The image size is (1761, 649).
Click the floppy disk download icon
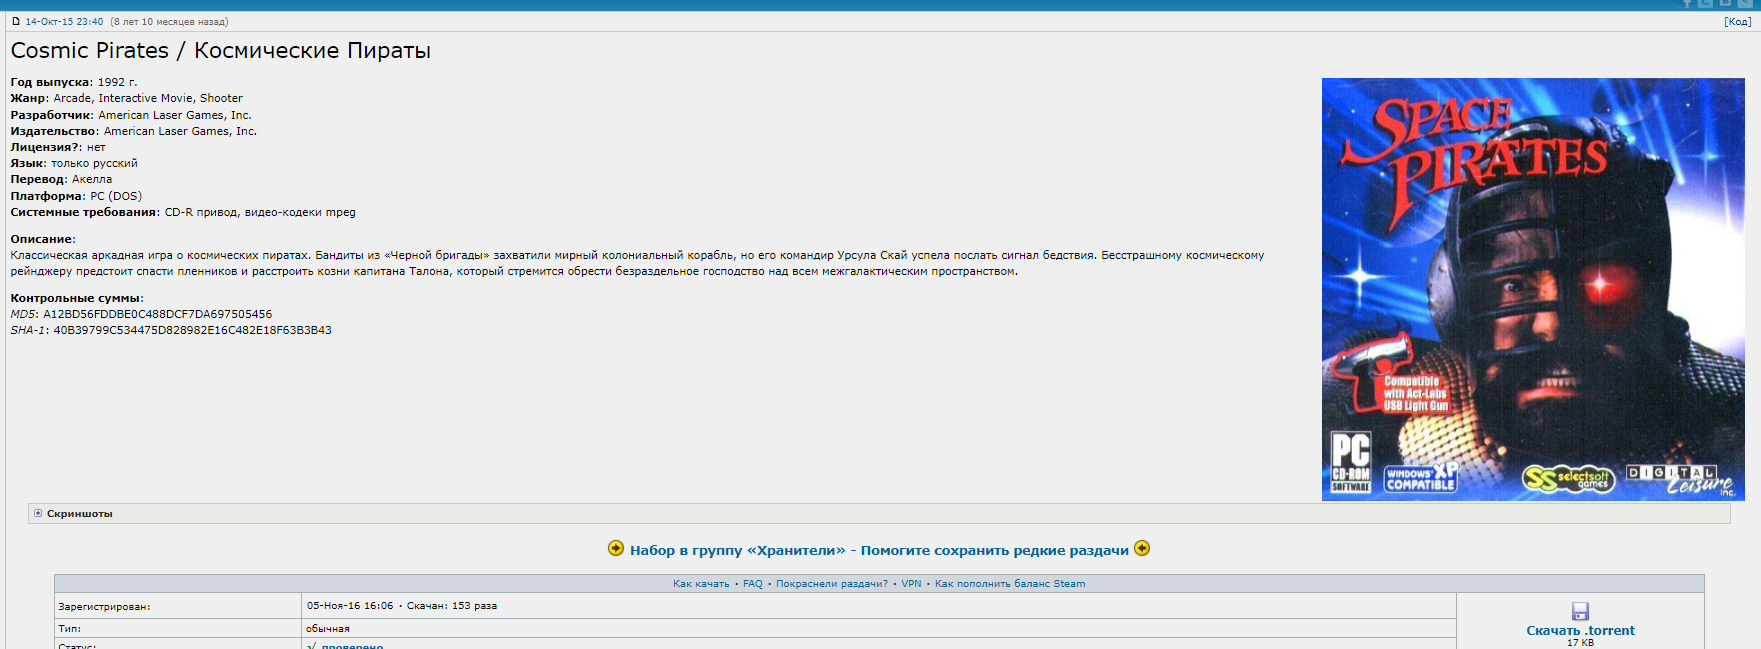[x=1580, y=611]
